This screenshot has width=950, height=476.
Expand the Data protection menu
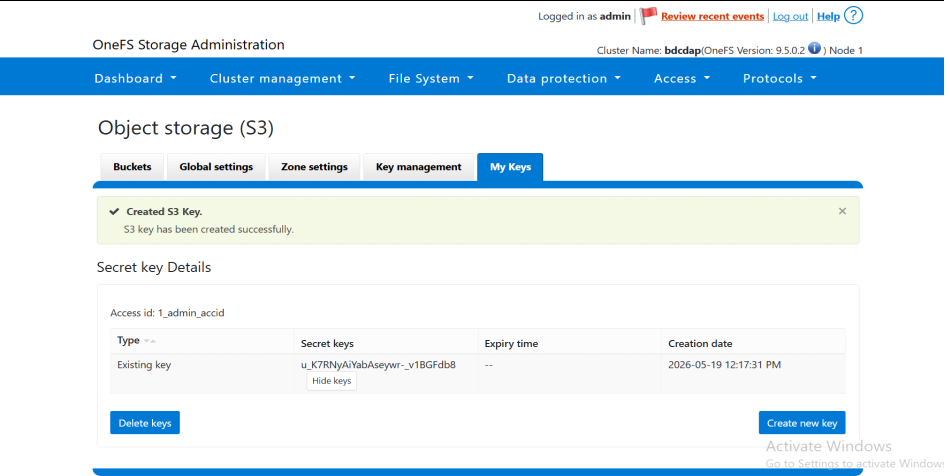point(563,78)
